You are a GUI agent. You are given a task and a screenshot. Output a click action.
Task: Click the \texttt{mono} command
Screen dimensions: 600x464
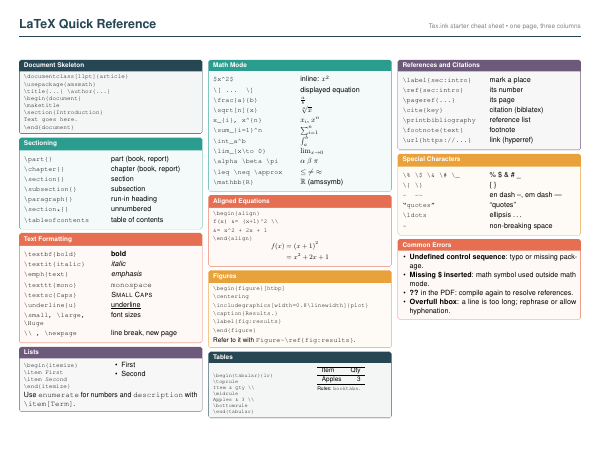click(x=50, y=285)
